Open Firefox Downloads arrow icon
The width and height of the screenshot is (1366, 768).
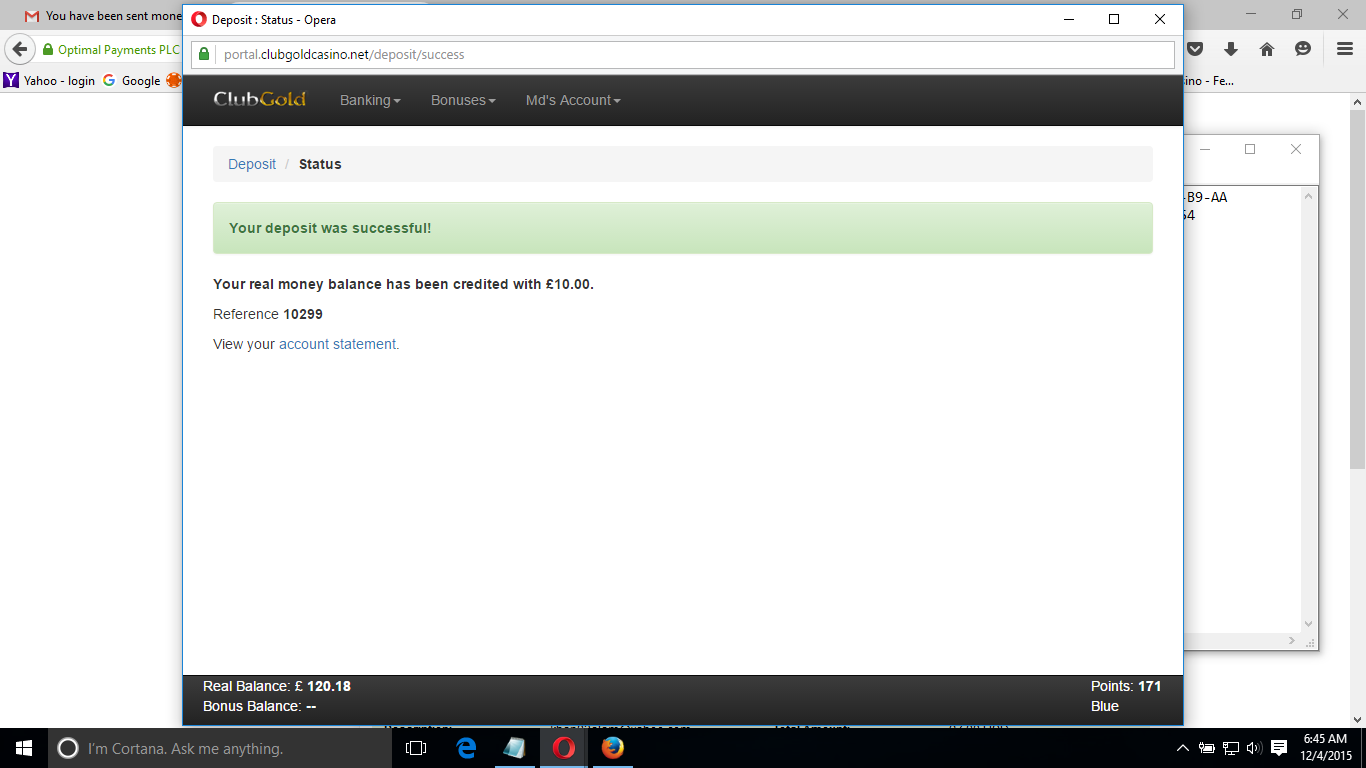pos(1231,49)
